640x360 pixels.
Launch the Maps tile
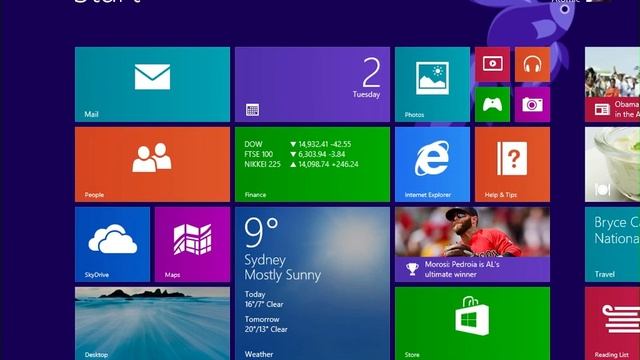click(x=192, y=244)
